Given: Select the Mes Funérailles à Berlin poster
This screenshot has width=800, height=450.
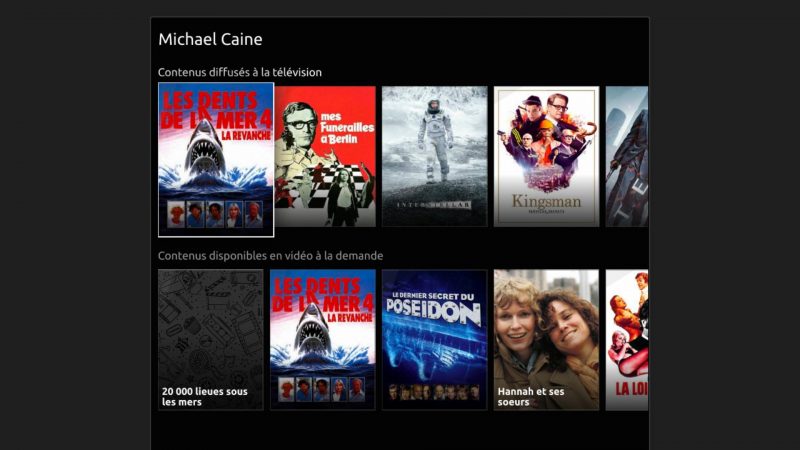Looking at the screenshot, I should [x=325, y=156].
